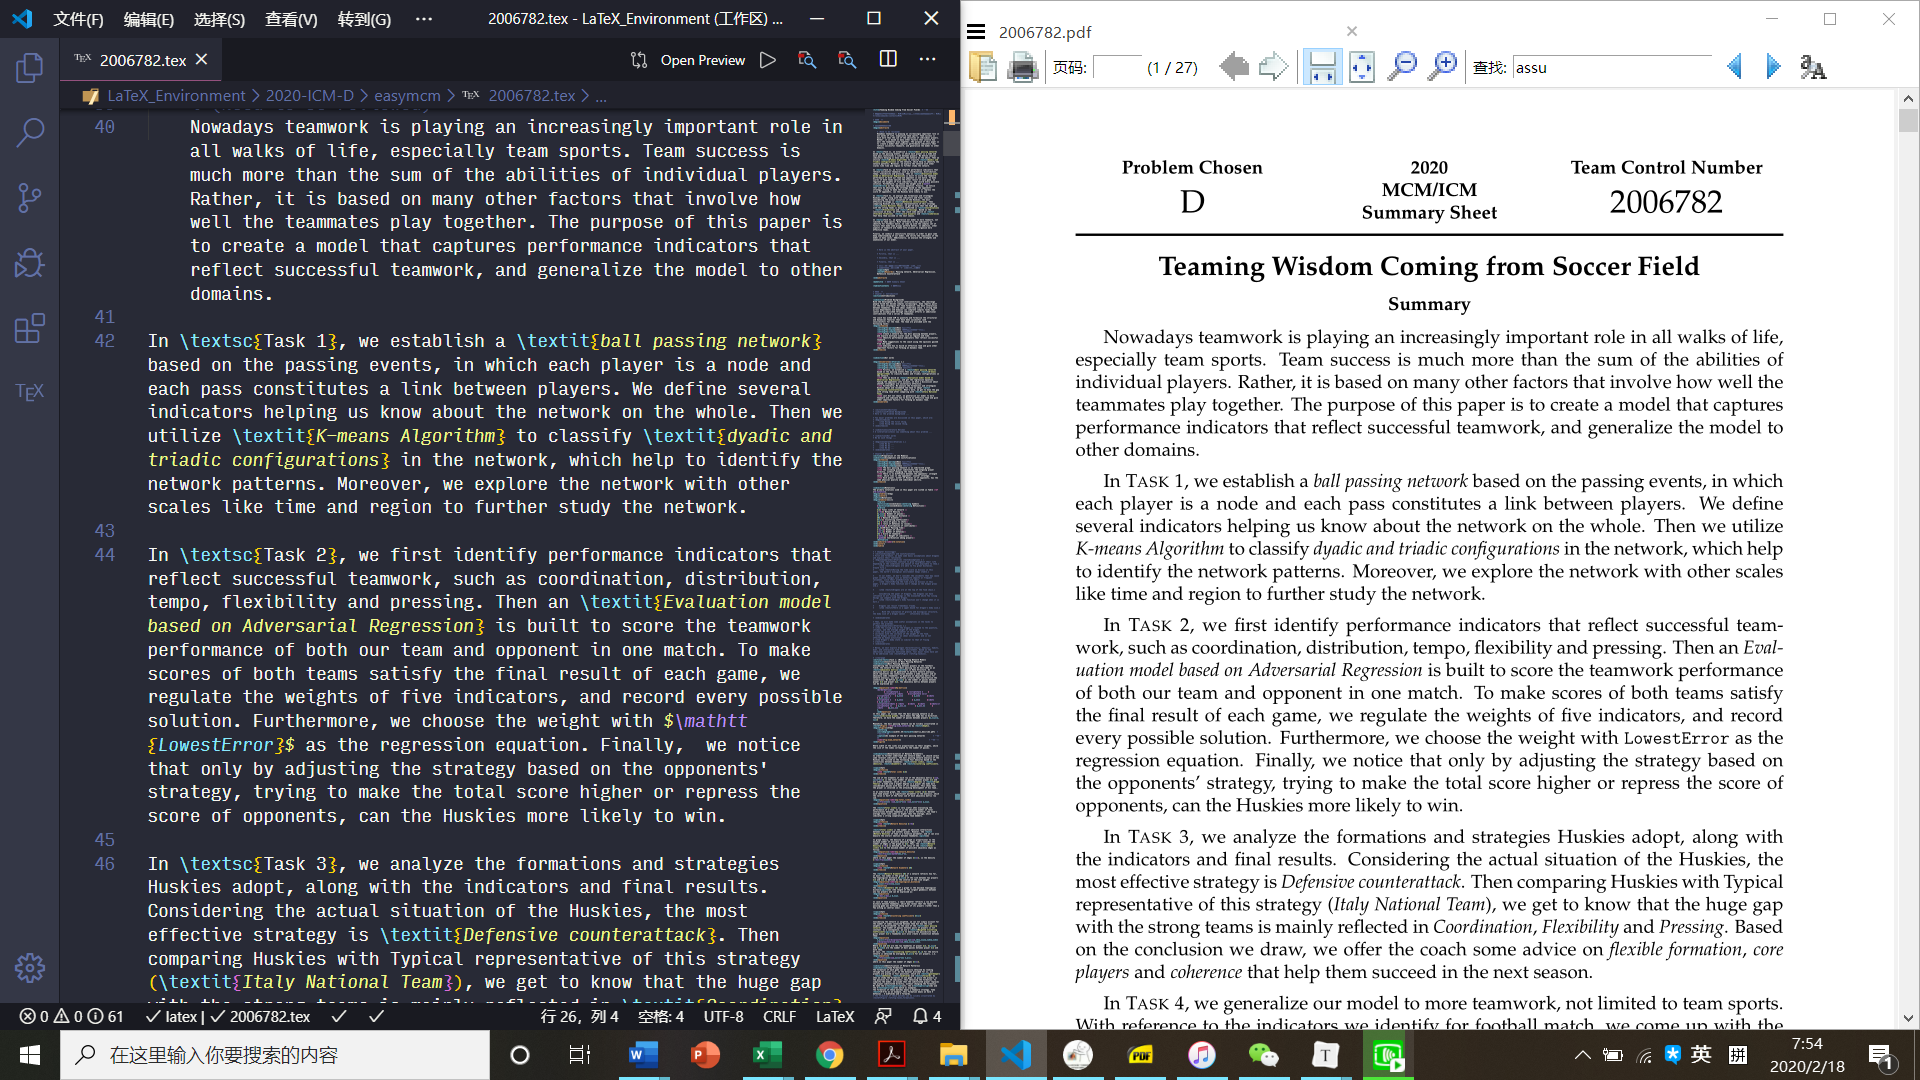Image resolution: width=1920 pixels, height=1080 pixels.
Task: Open the Source Control view
Action: pyautogui.click(x=30, y=198)
